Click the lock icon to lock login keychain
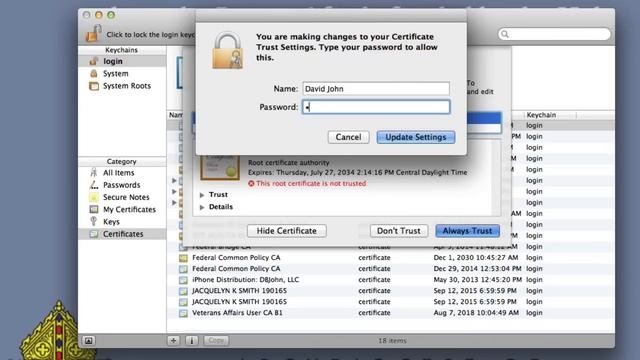 93,33
